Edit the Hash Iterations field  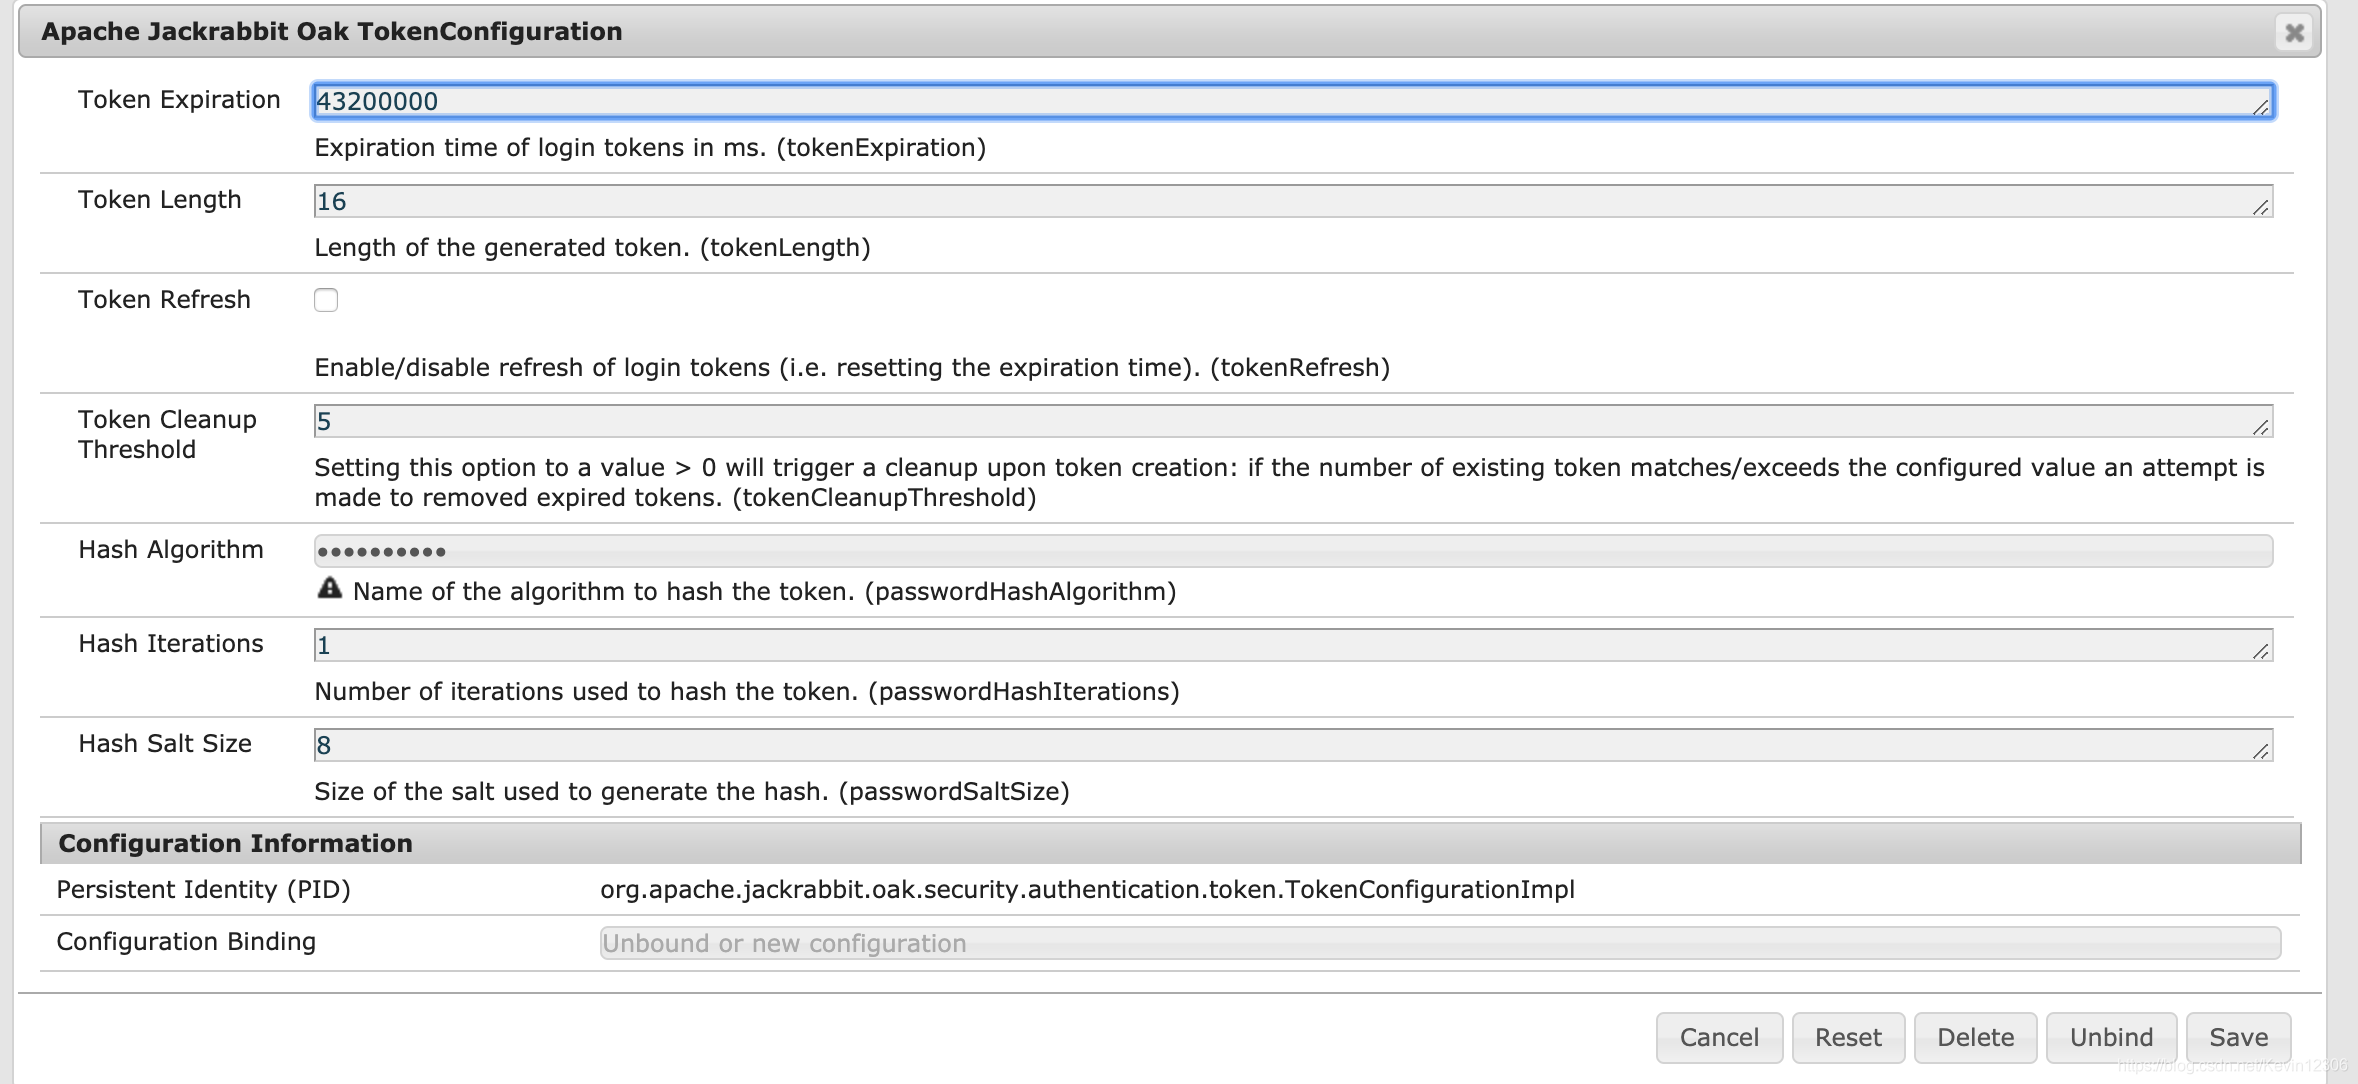pyautogui.click(x=1293, y=645)
